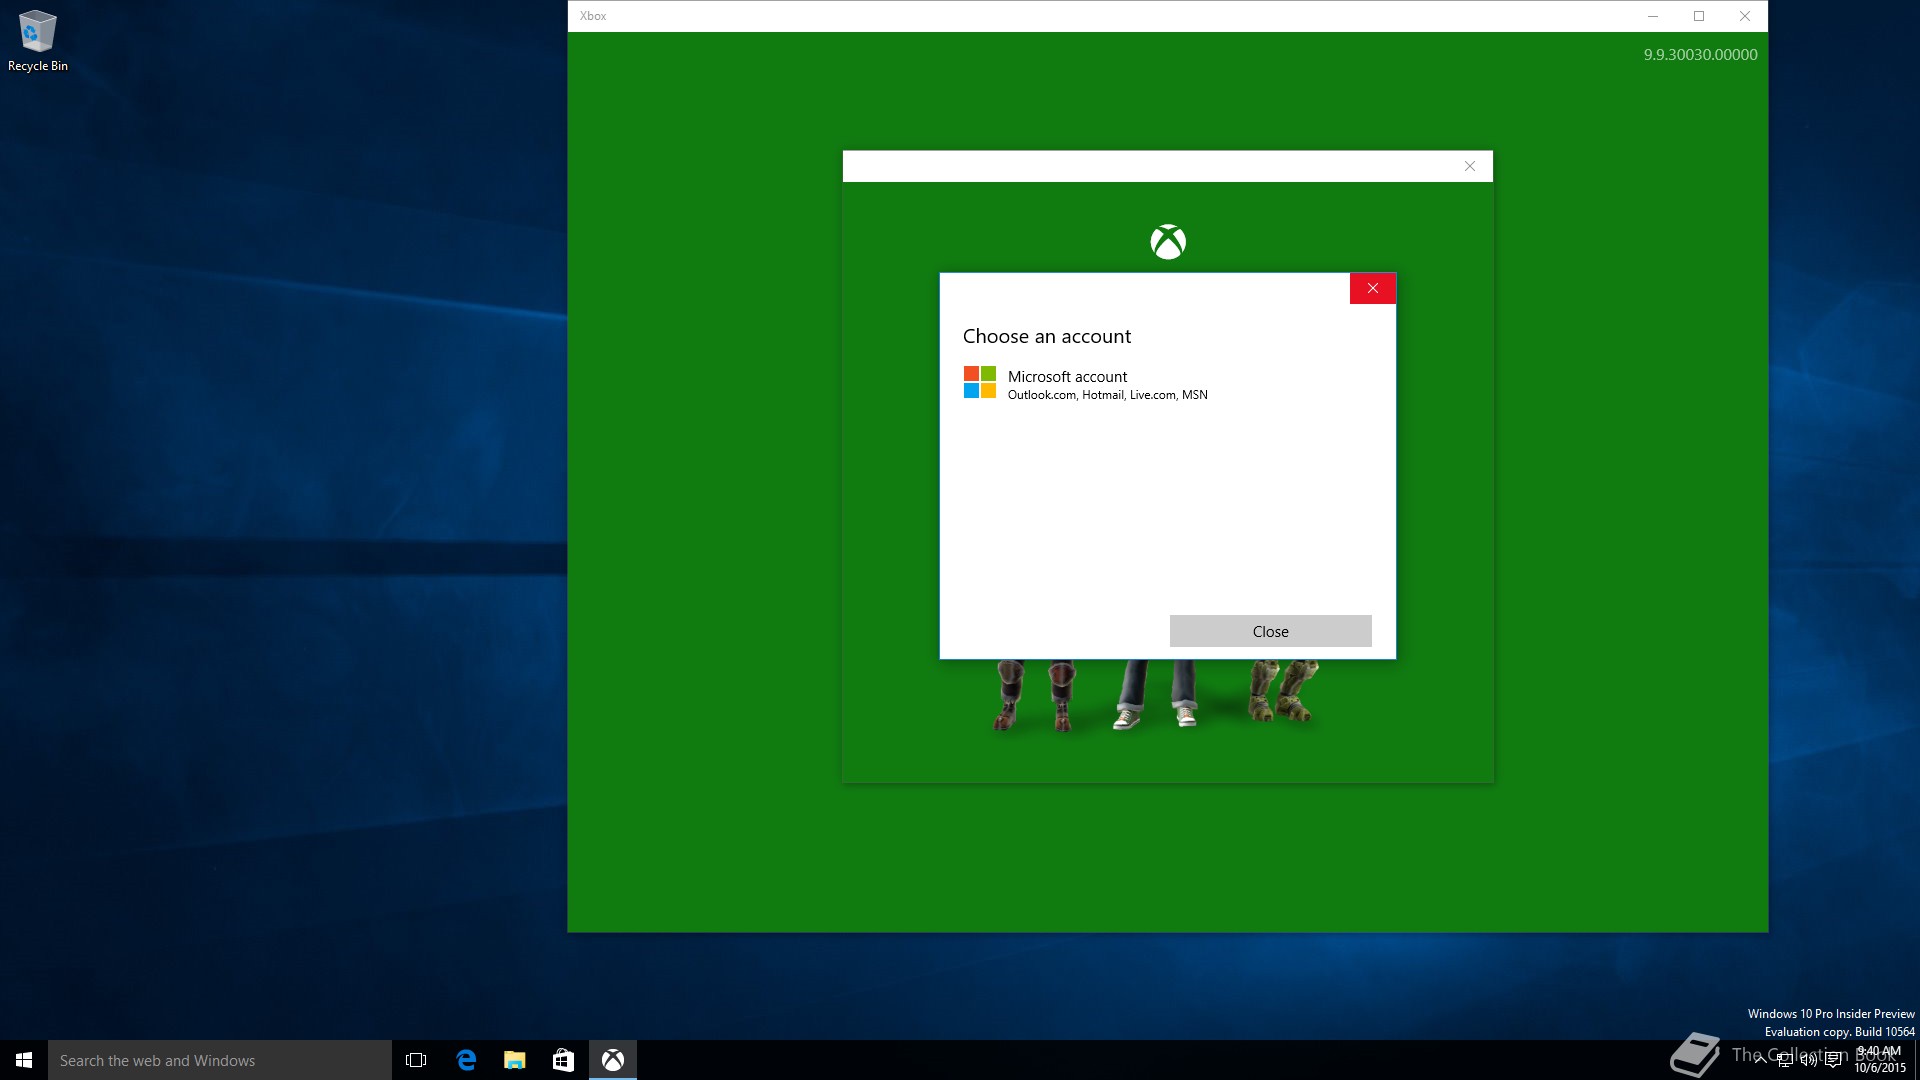
Task: Click the white Xbox logo in the sign-in panel
Action: point(1167,242)
